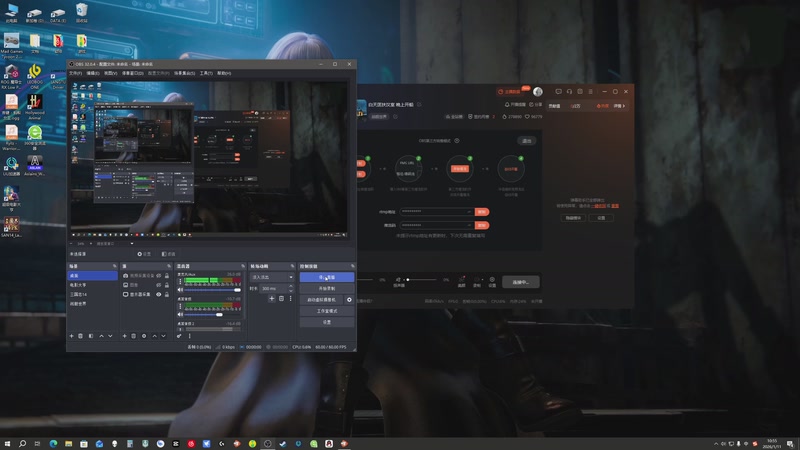Copy the stream key in streaming app

tap(482, 225)
